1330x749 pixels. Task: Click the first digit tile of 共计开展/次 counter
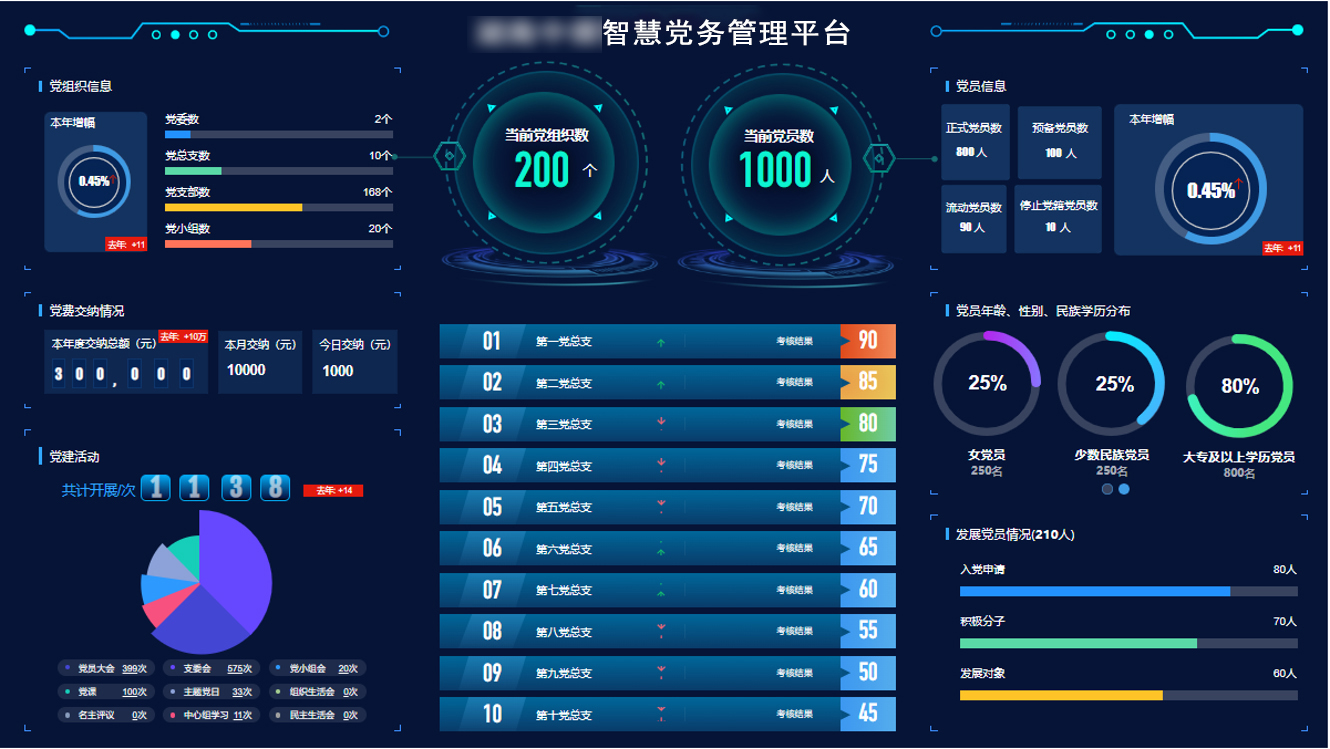pos(155,488)
